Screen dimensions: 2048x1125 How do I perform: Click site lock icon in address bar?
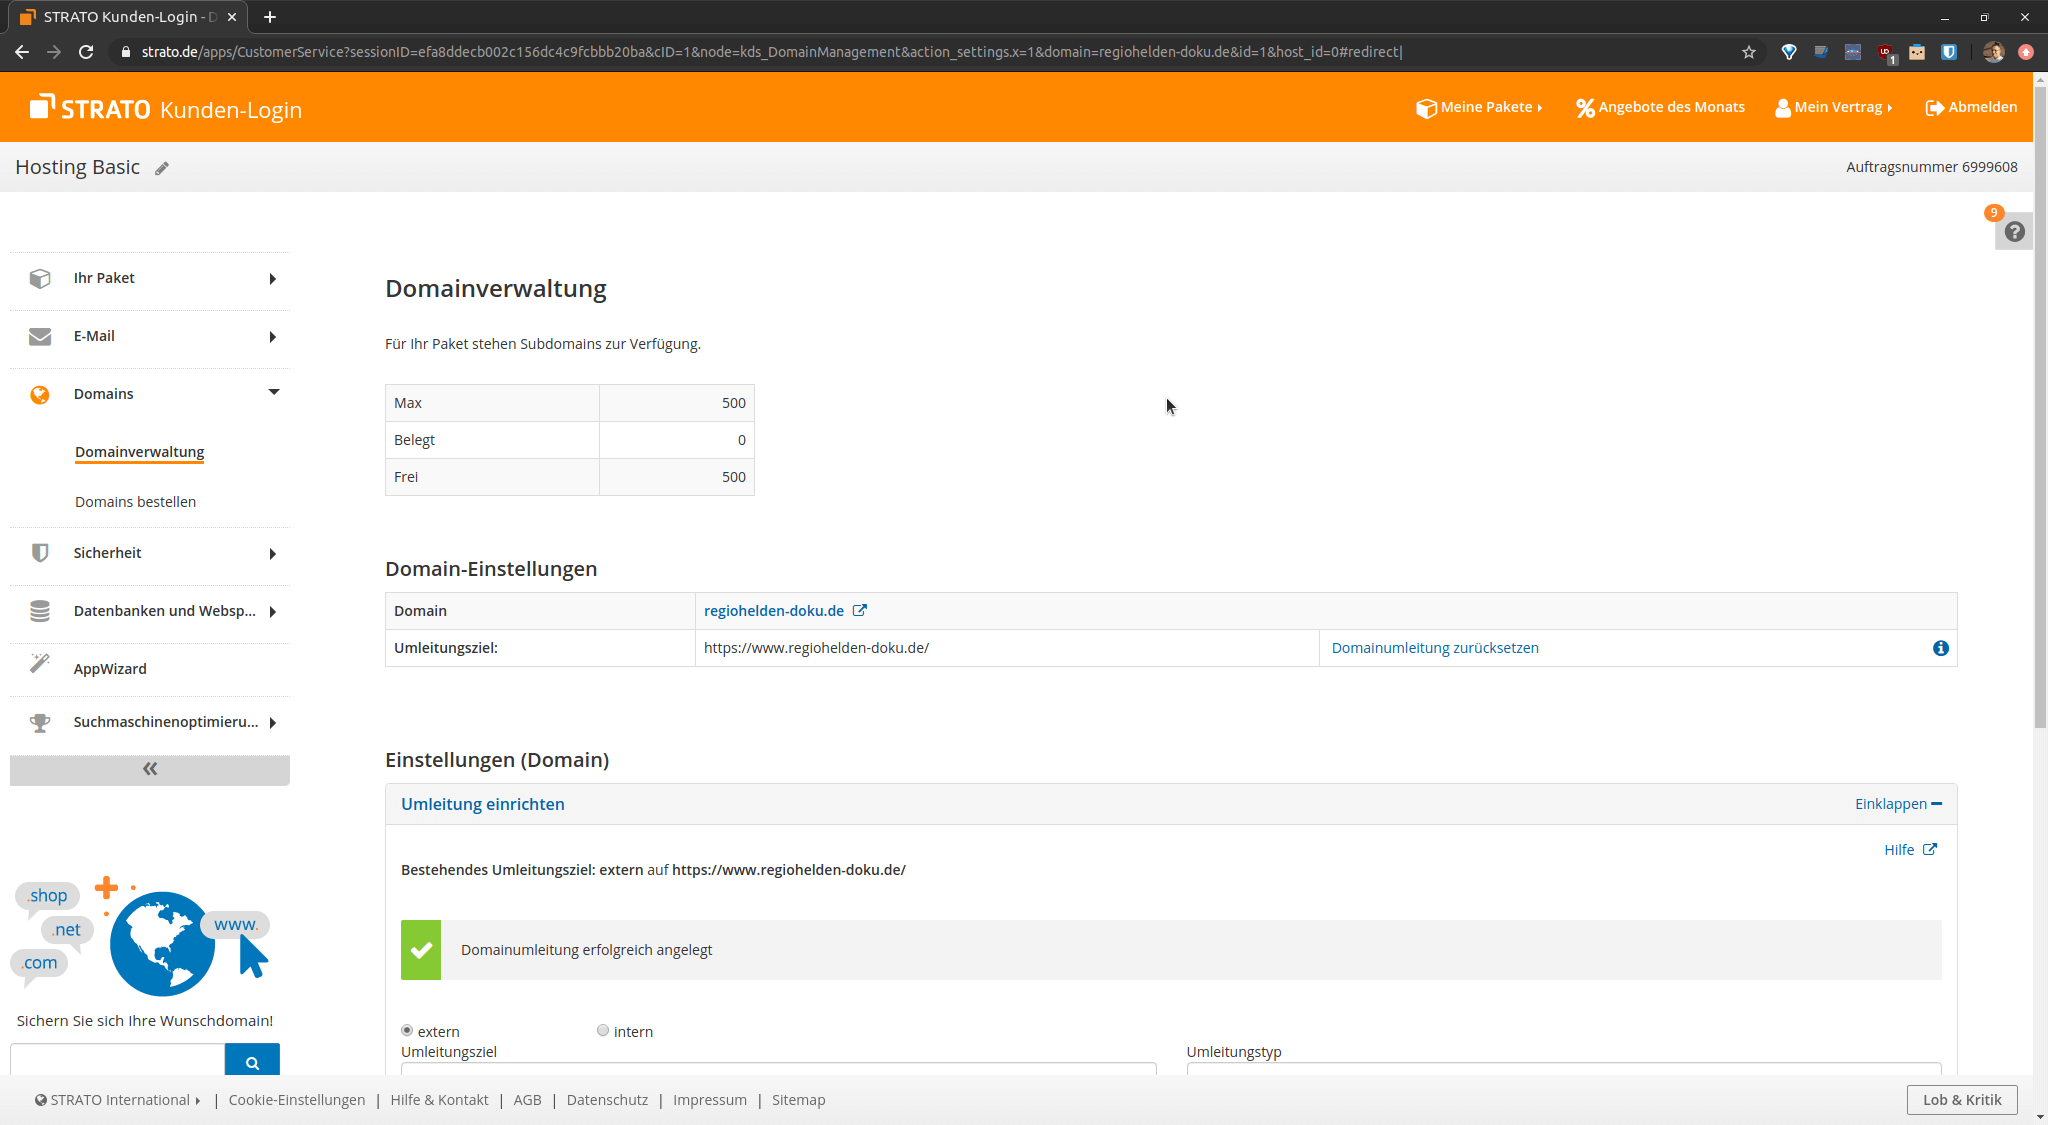point(125,52)
